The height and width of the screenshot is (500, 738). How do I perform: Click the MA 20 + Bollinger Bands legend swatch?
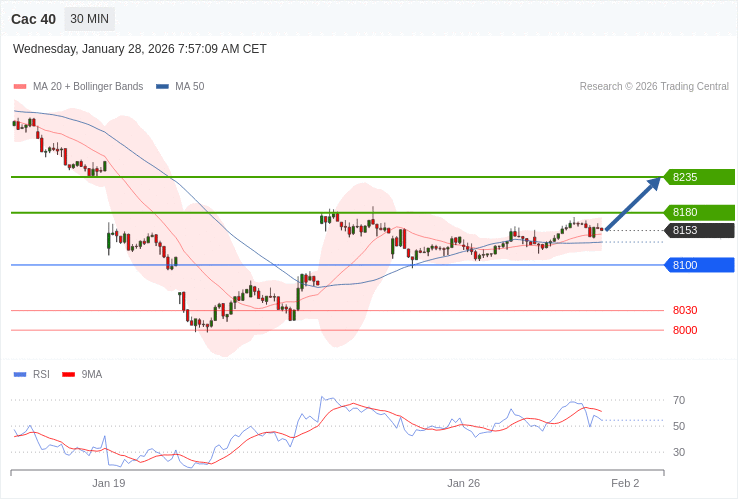click(x=20, y=87)
